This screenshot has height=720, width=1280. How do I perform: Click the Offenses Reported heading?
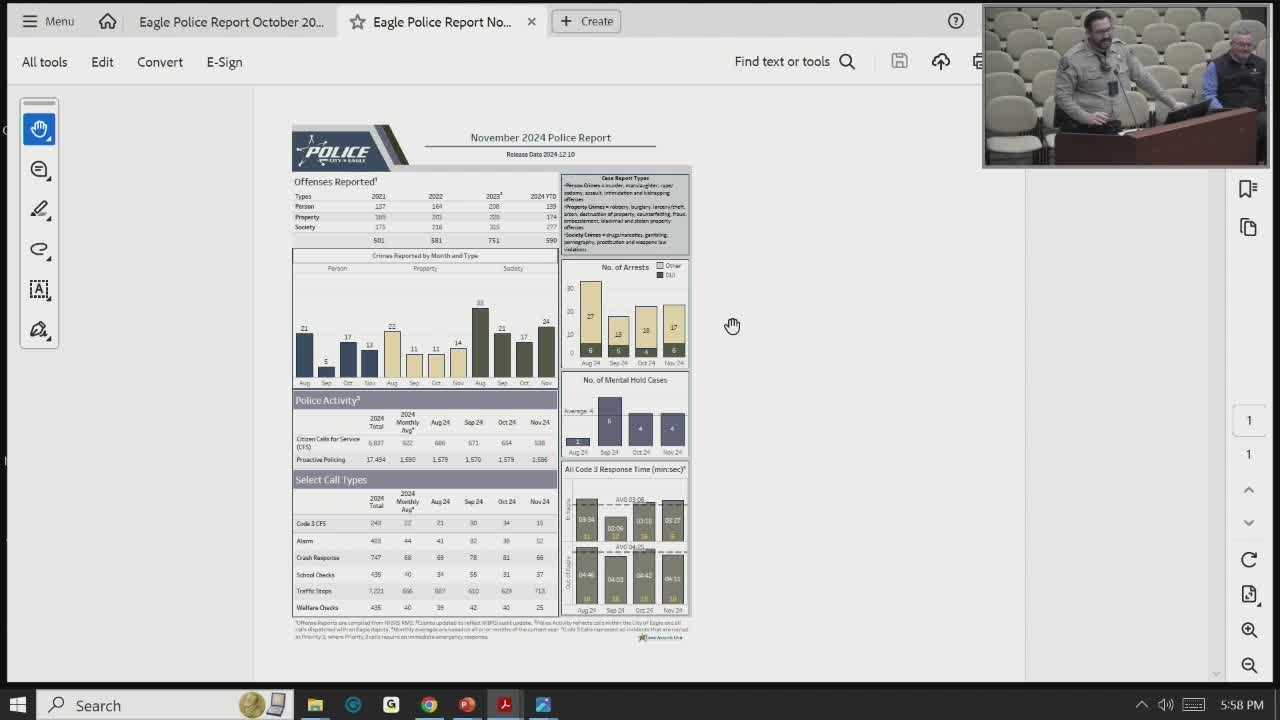(335, 182)
